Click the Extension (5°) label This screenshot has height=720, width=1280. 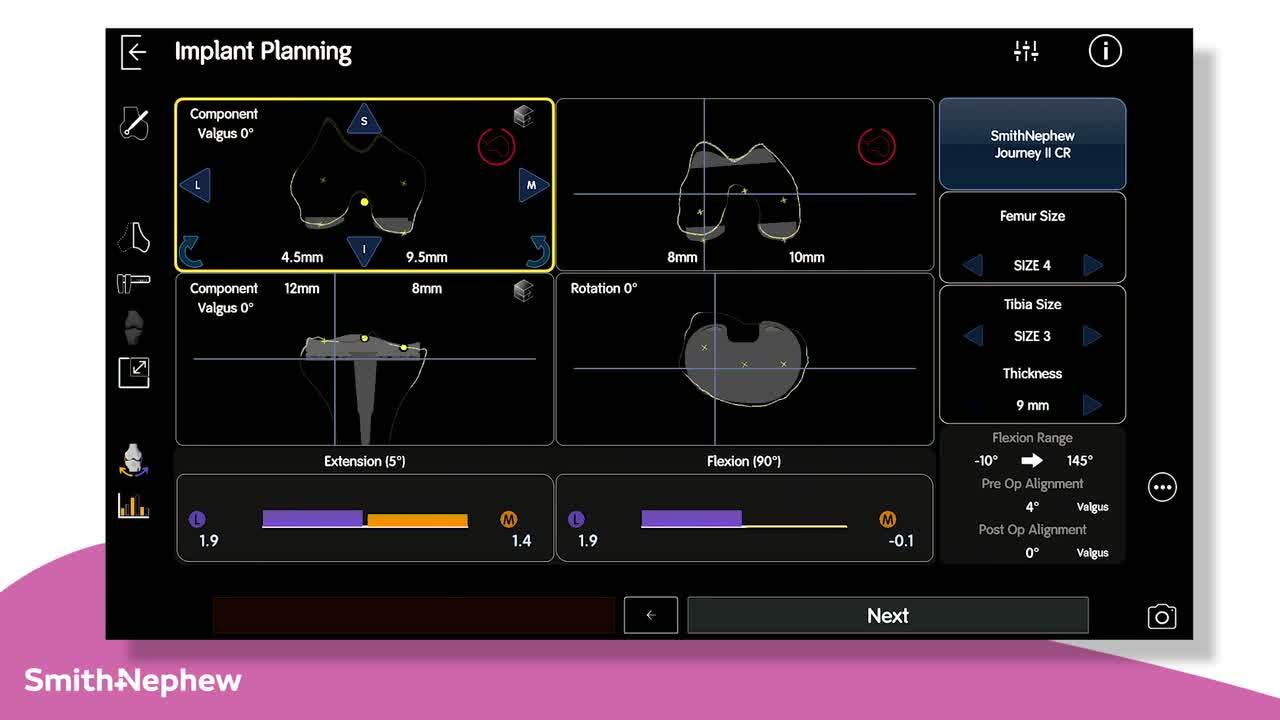(365, 461)
